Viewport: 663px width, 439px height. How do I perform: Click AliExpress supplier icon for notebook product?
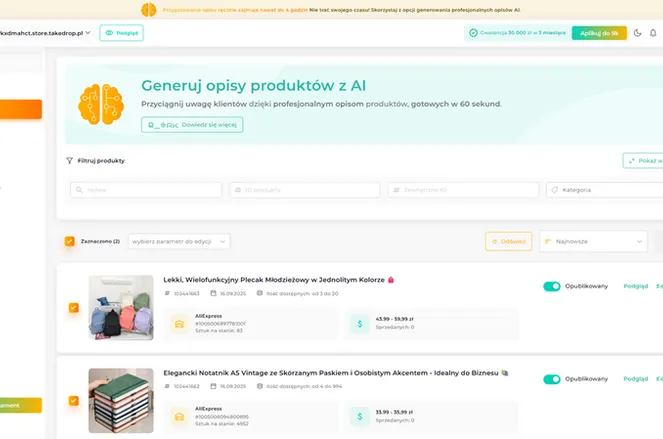[x=178, y=413]
